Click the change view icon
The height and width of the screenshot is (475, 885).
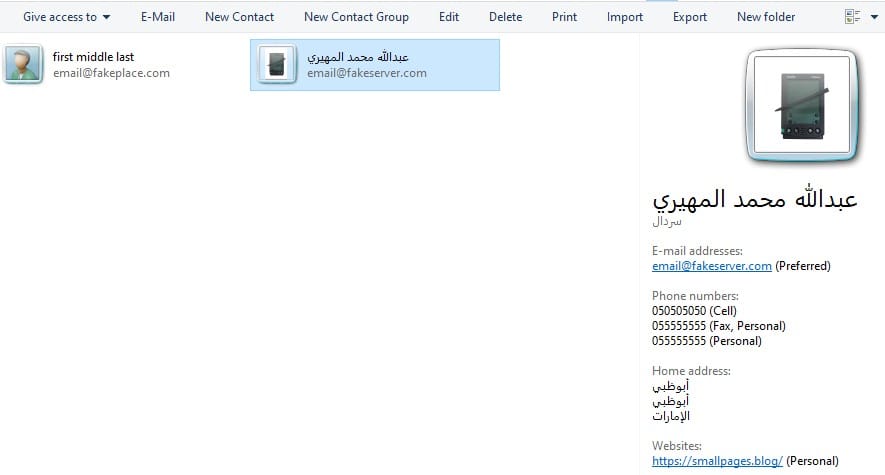tap(852, 17)
